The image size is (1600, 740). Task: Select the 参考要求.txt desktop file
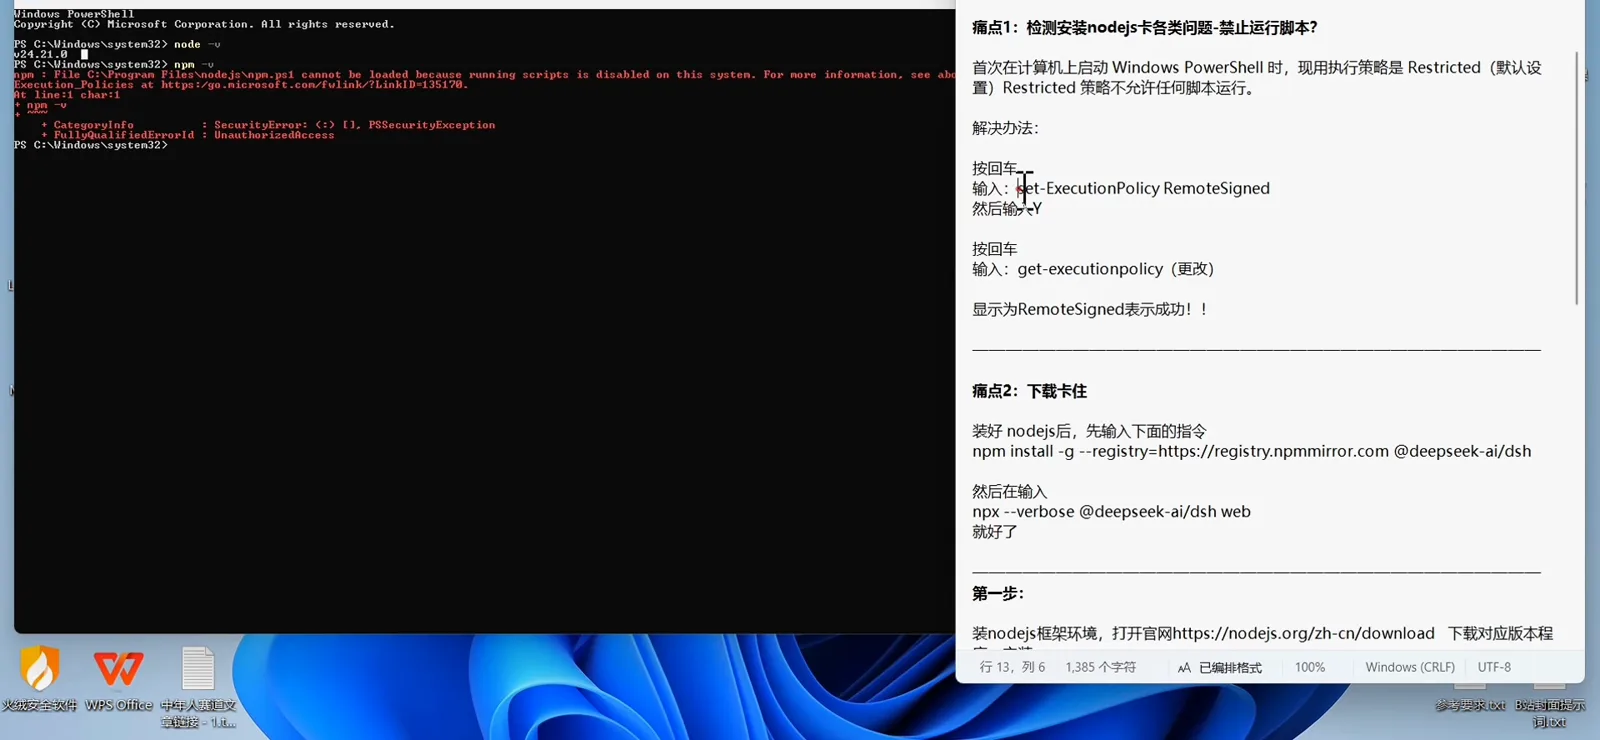(x=1470, y=704)
